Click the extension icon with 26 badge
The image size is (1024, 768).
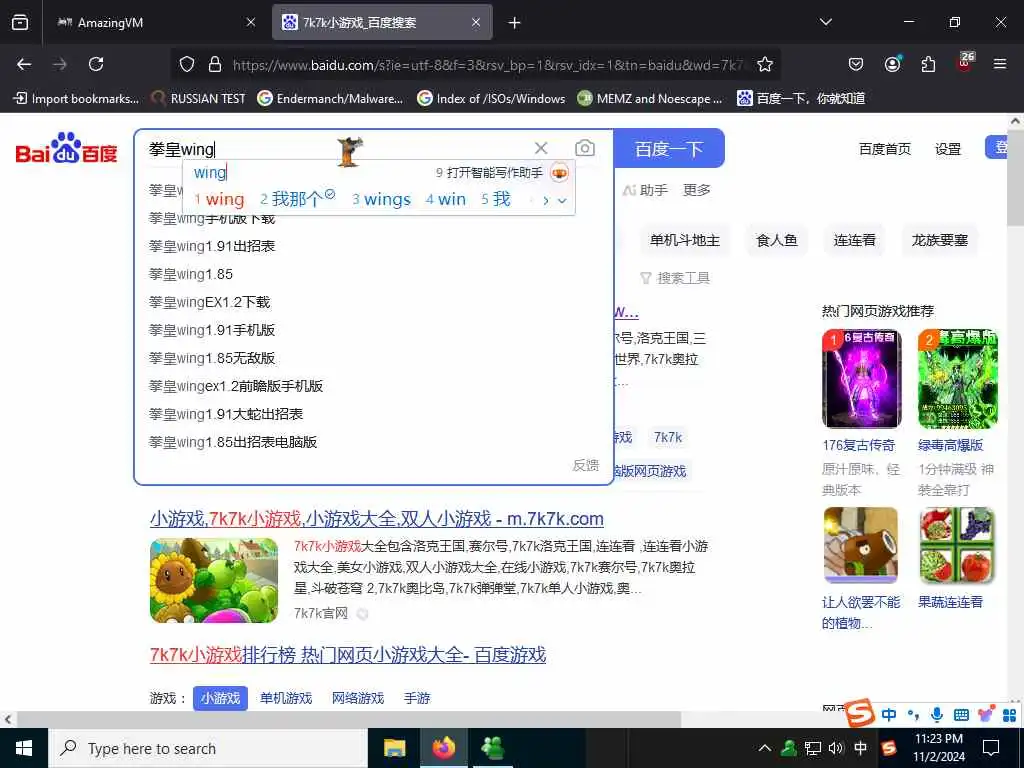(965, 63)
